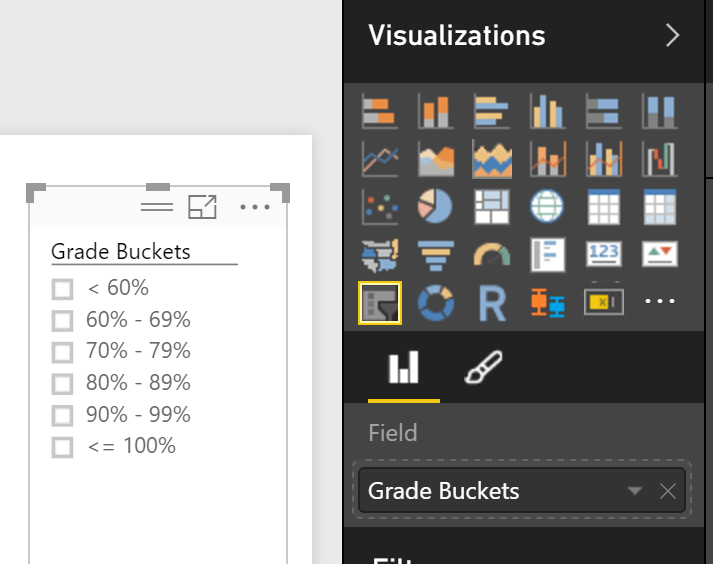Pick the Funnel chart visualization
The height and width of the screenshot is (564, 713).
point(435,255)
